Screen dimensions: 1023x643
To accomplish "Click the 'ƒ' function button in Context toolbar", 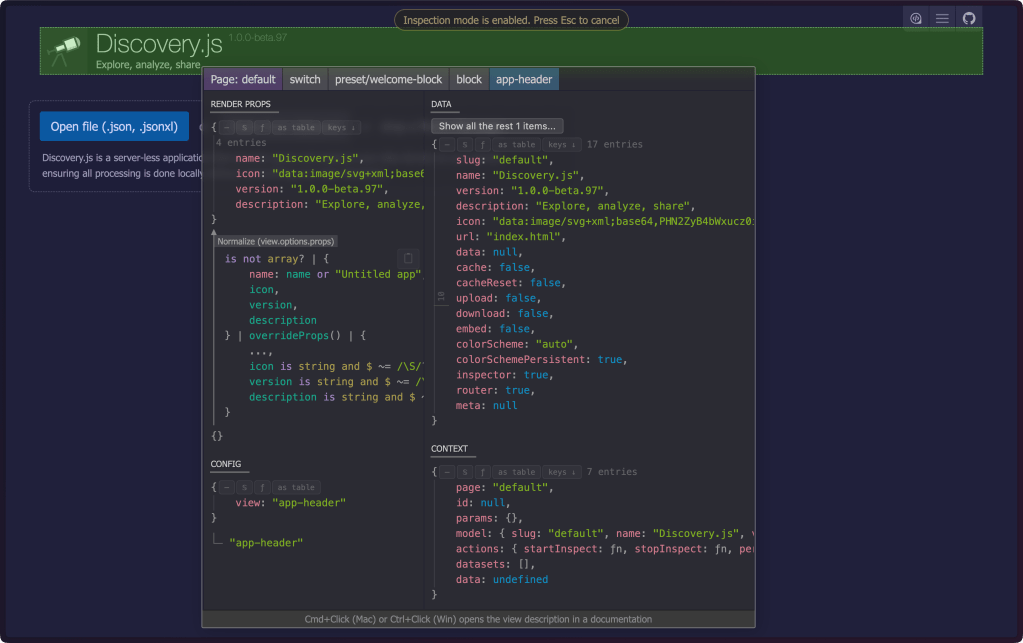I will tap(482, 472).
